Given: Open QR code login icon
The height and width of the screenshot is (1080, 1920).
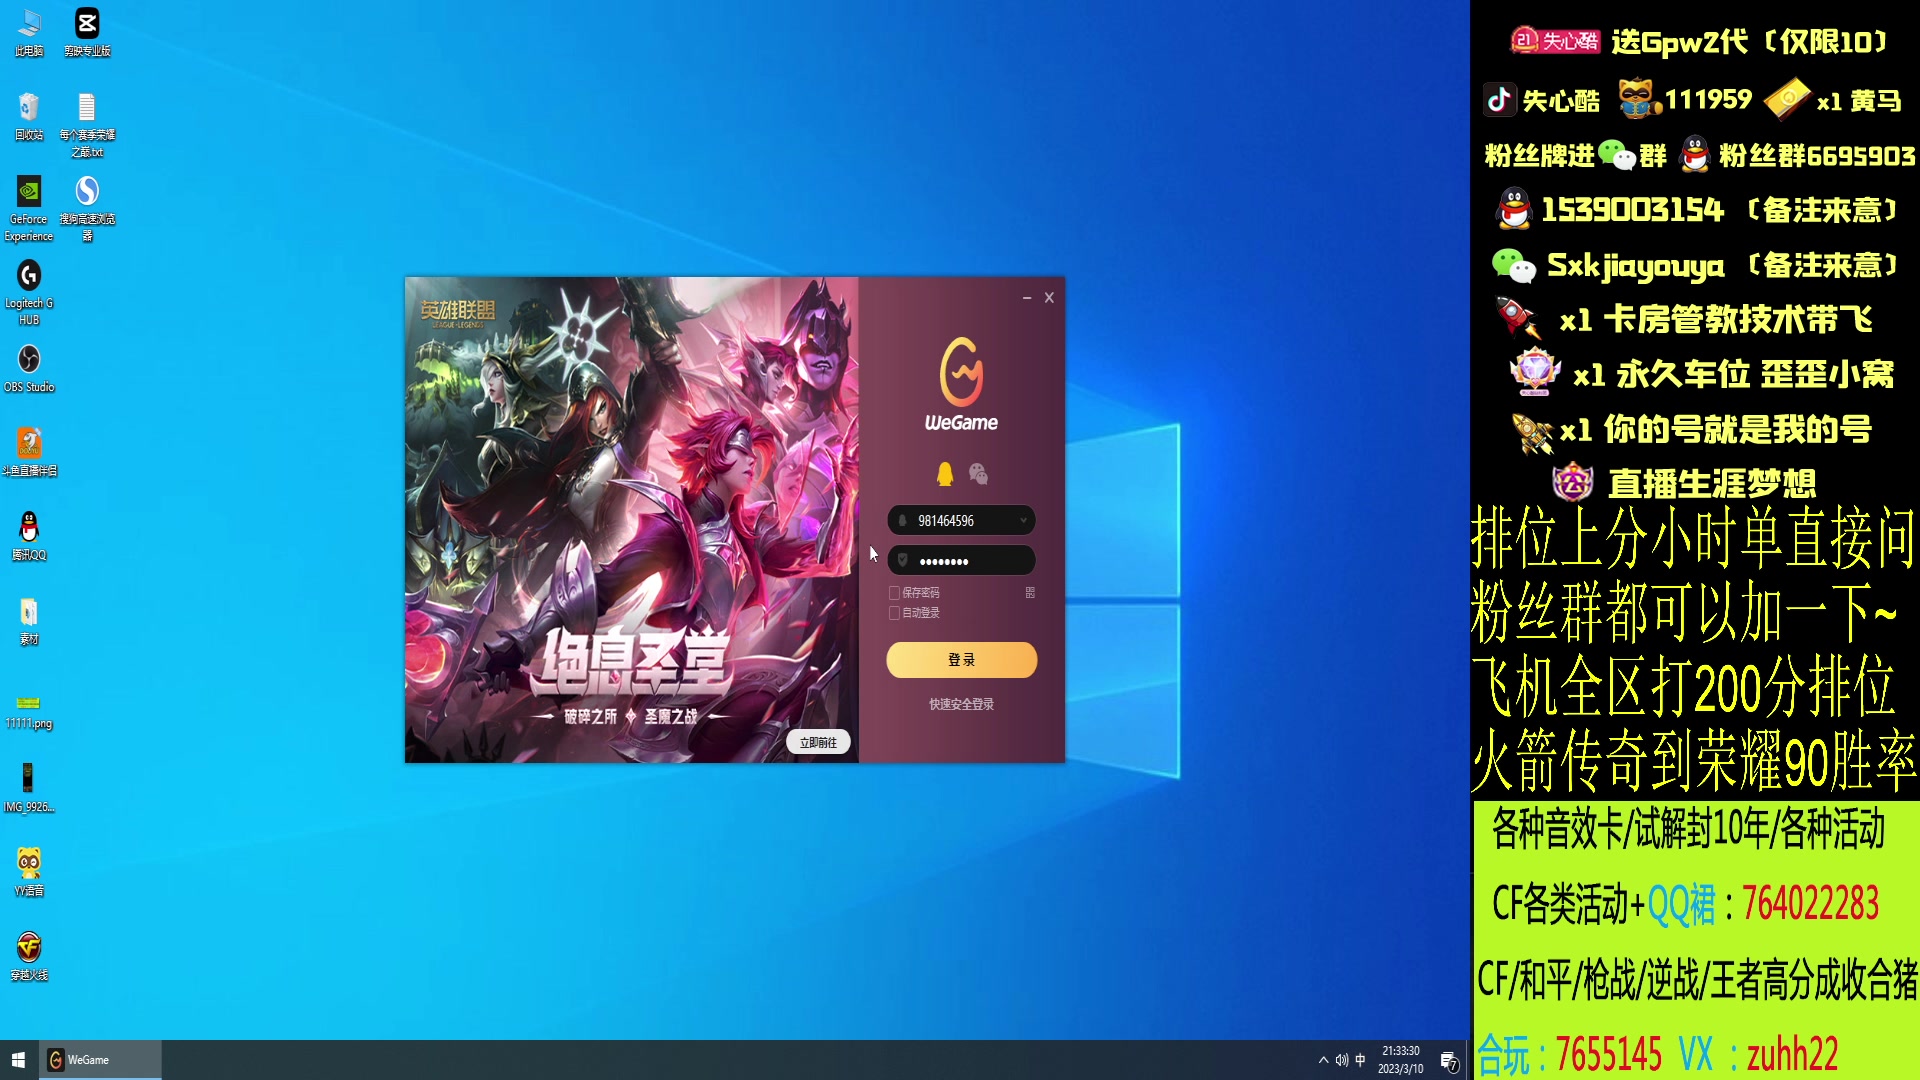Looking at the screenshot, I should pos(1030,593).
